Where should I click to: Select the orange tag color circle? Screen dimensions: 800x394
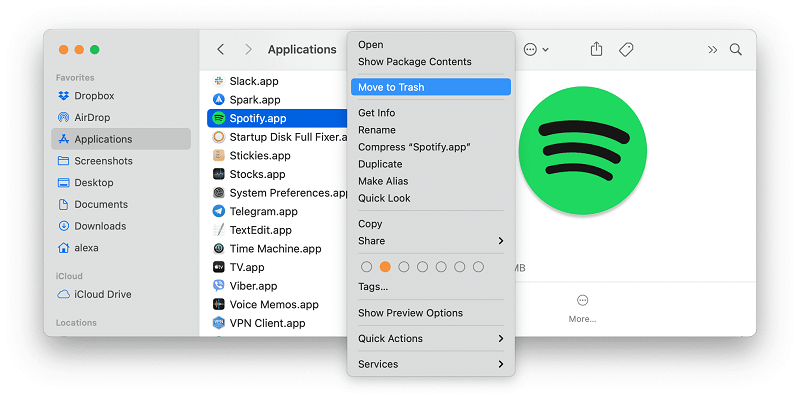(x=385, y=267)
